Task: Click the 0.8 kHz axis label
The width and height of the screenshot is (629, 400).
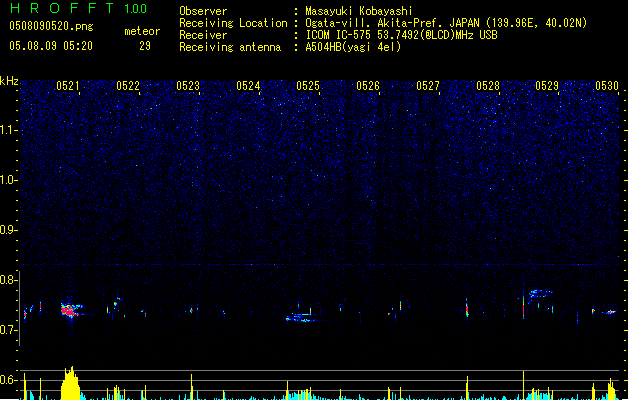Action: click(9, 280)
